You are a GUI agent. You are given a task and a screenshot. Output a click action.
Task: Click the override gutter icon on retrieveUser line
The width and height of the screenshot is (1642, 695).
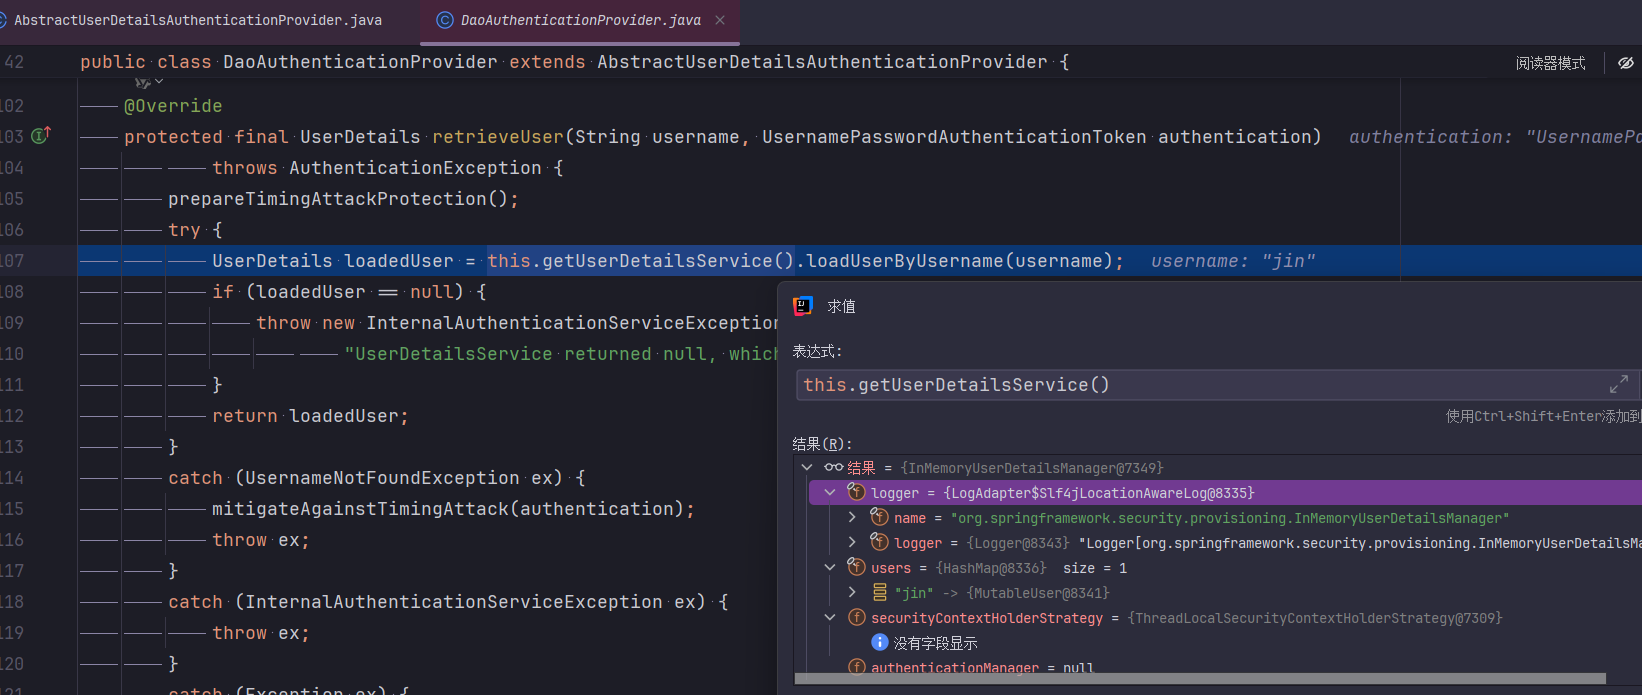click(x=41, y=135)
